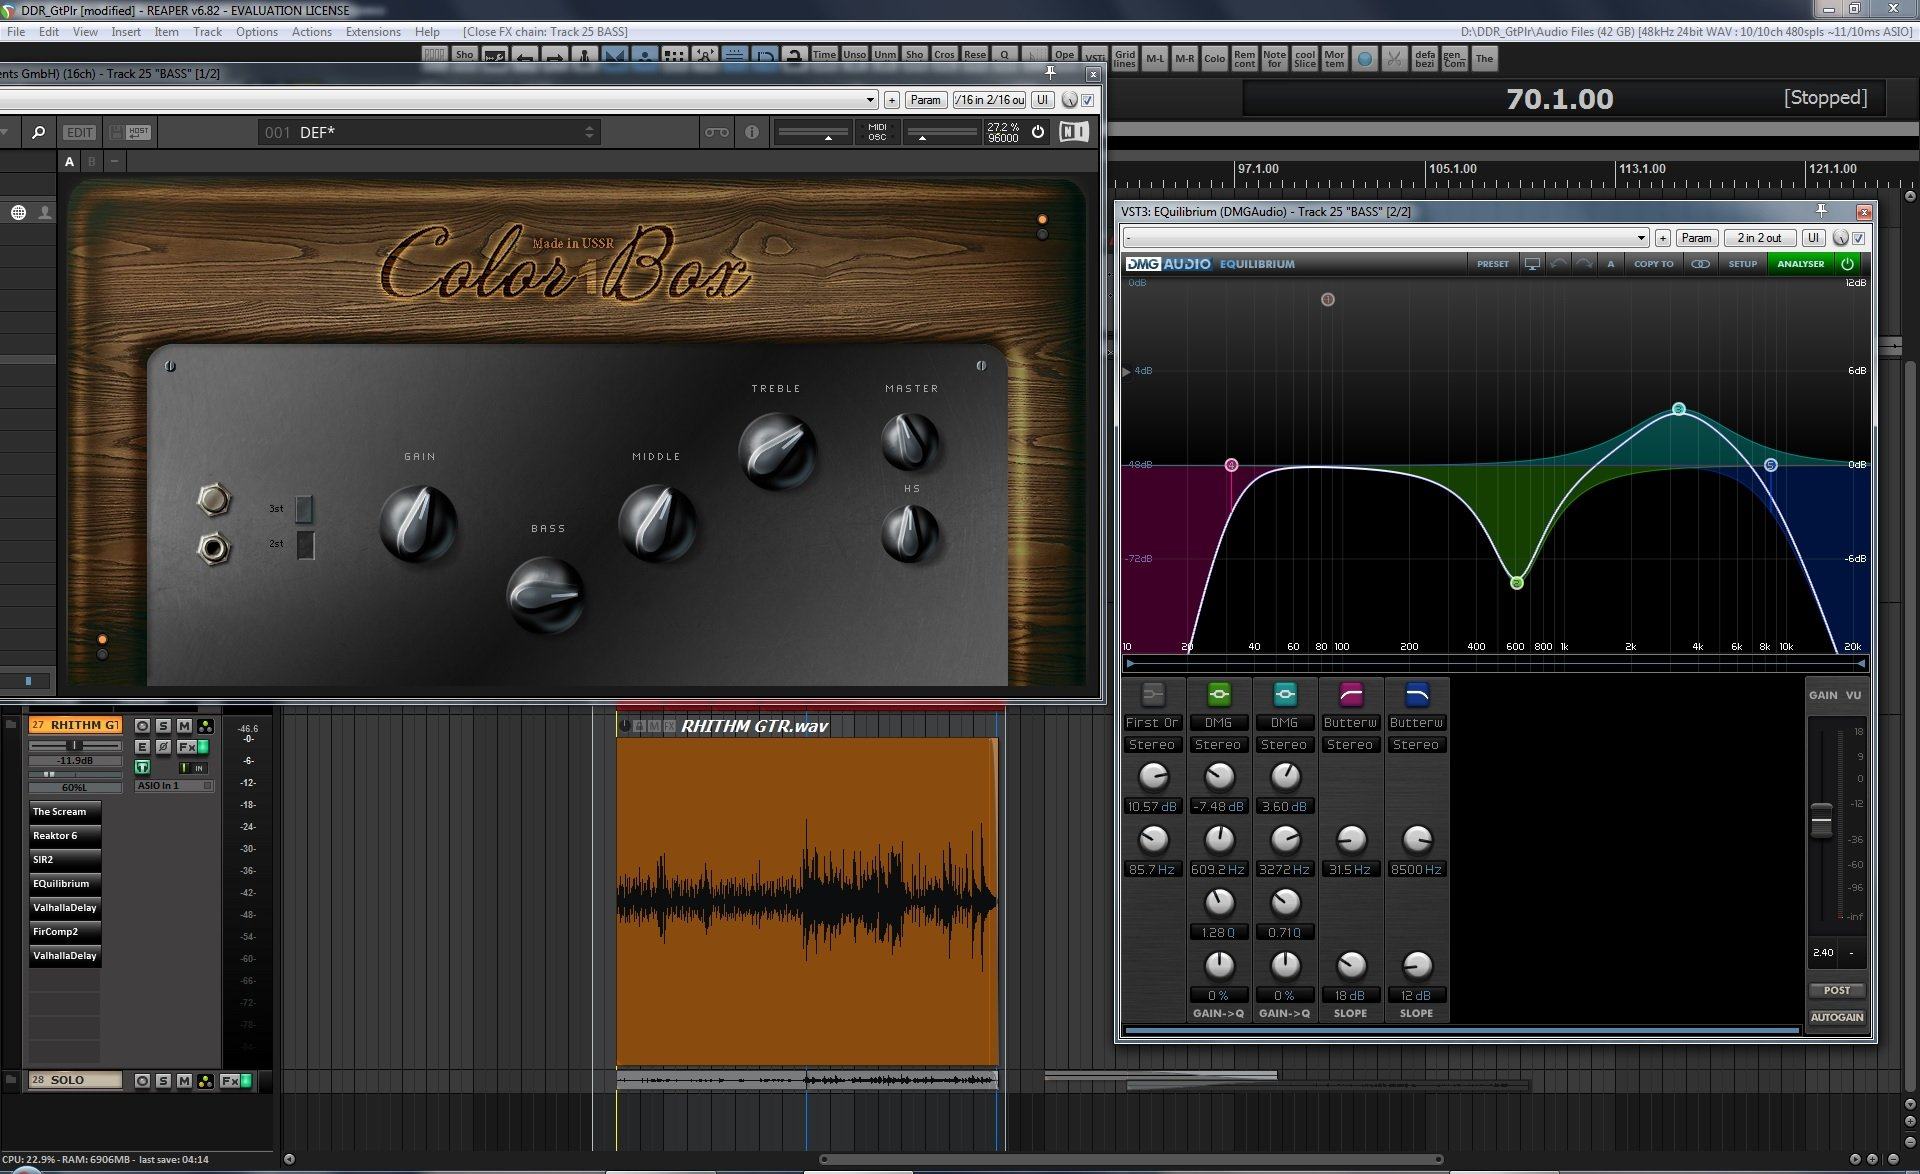This screenshot has height=1174, width=1920.
Task: Arm record on RHITHM GTR track
Action: 142,726
